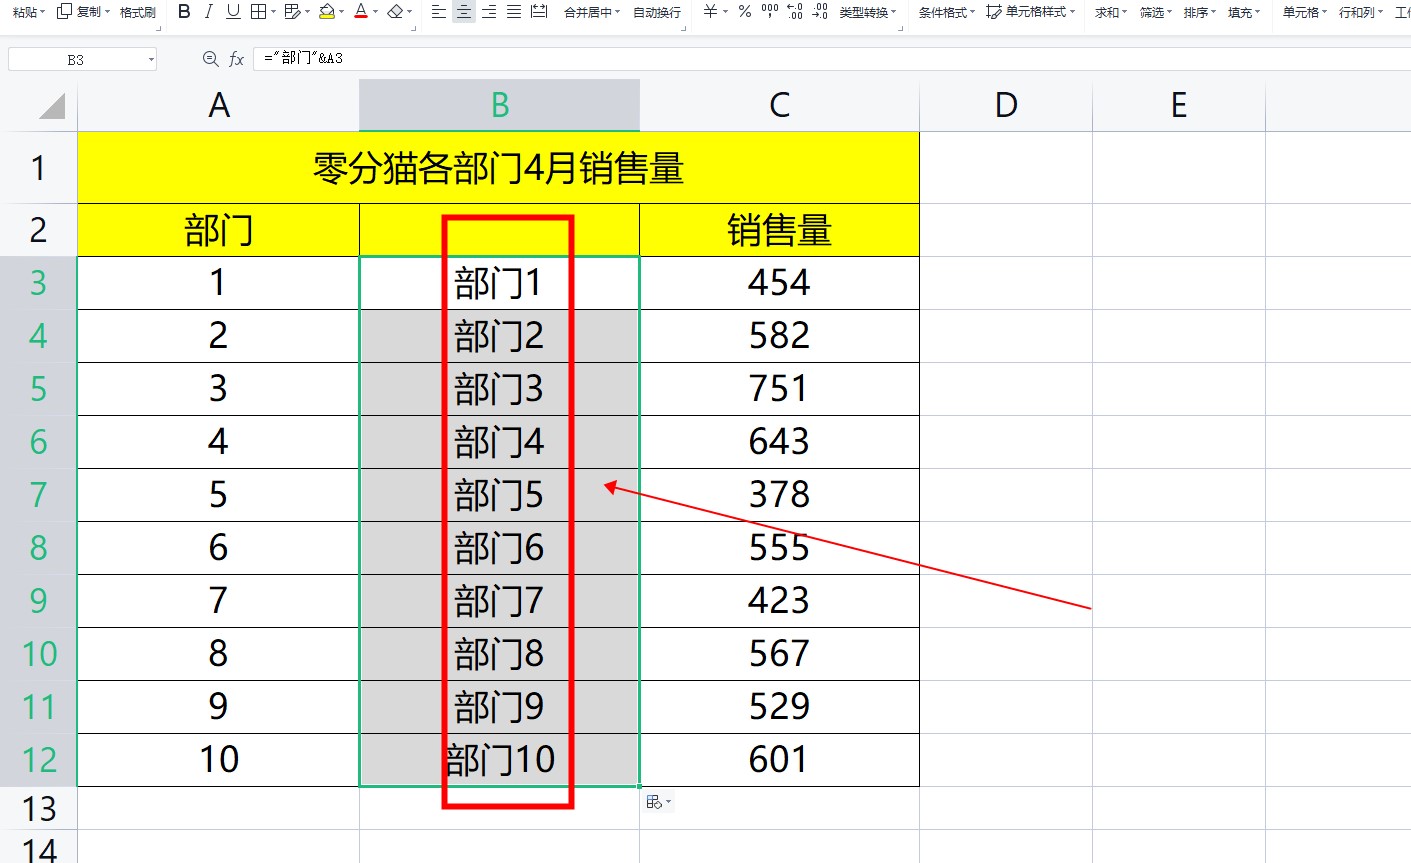Open font group dialog launcher arrow
This screenshot has height=863, width=1411.
pyautogui.click(x=413, y=29)
